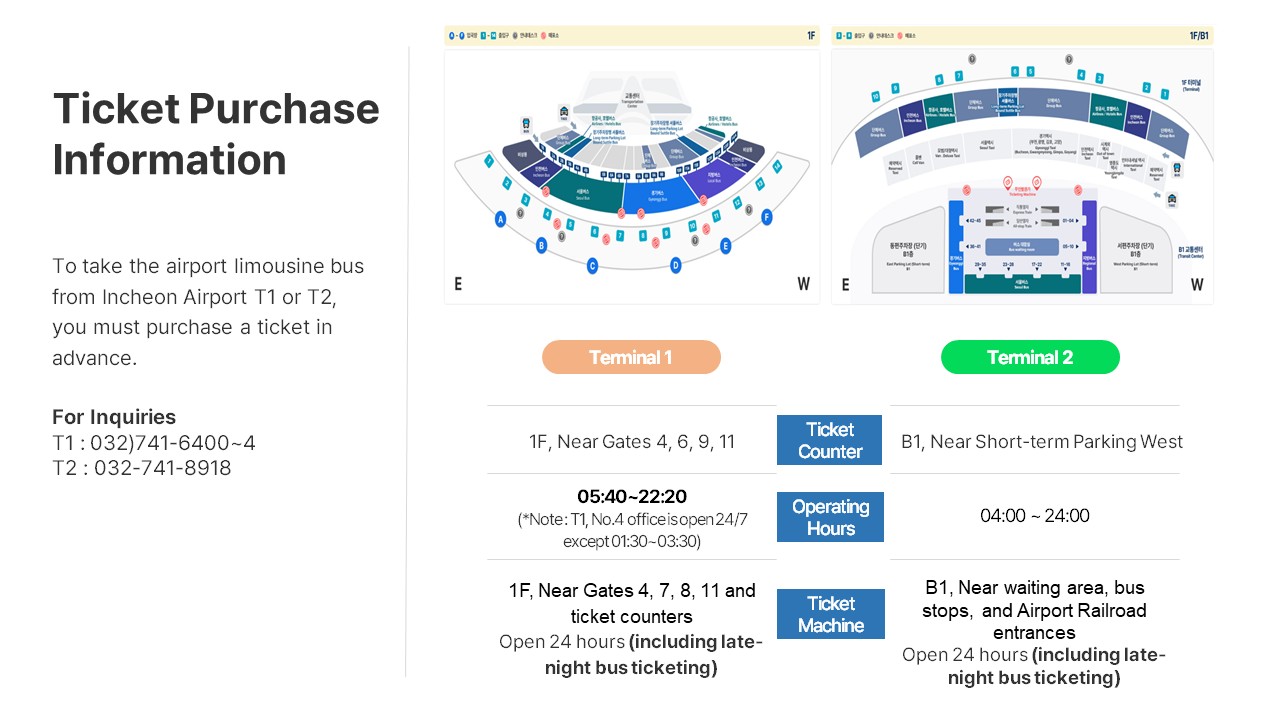
Task: Click the bus icon on Terminal 2 map
Action: point(1176,169)
